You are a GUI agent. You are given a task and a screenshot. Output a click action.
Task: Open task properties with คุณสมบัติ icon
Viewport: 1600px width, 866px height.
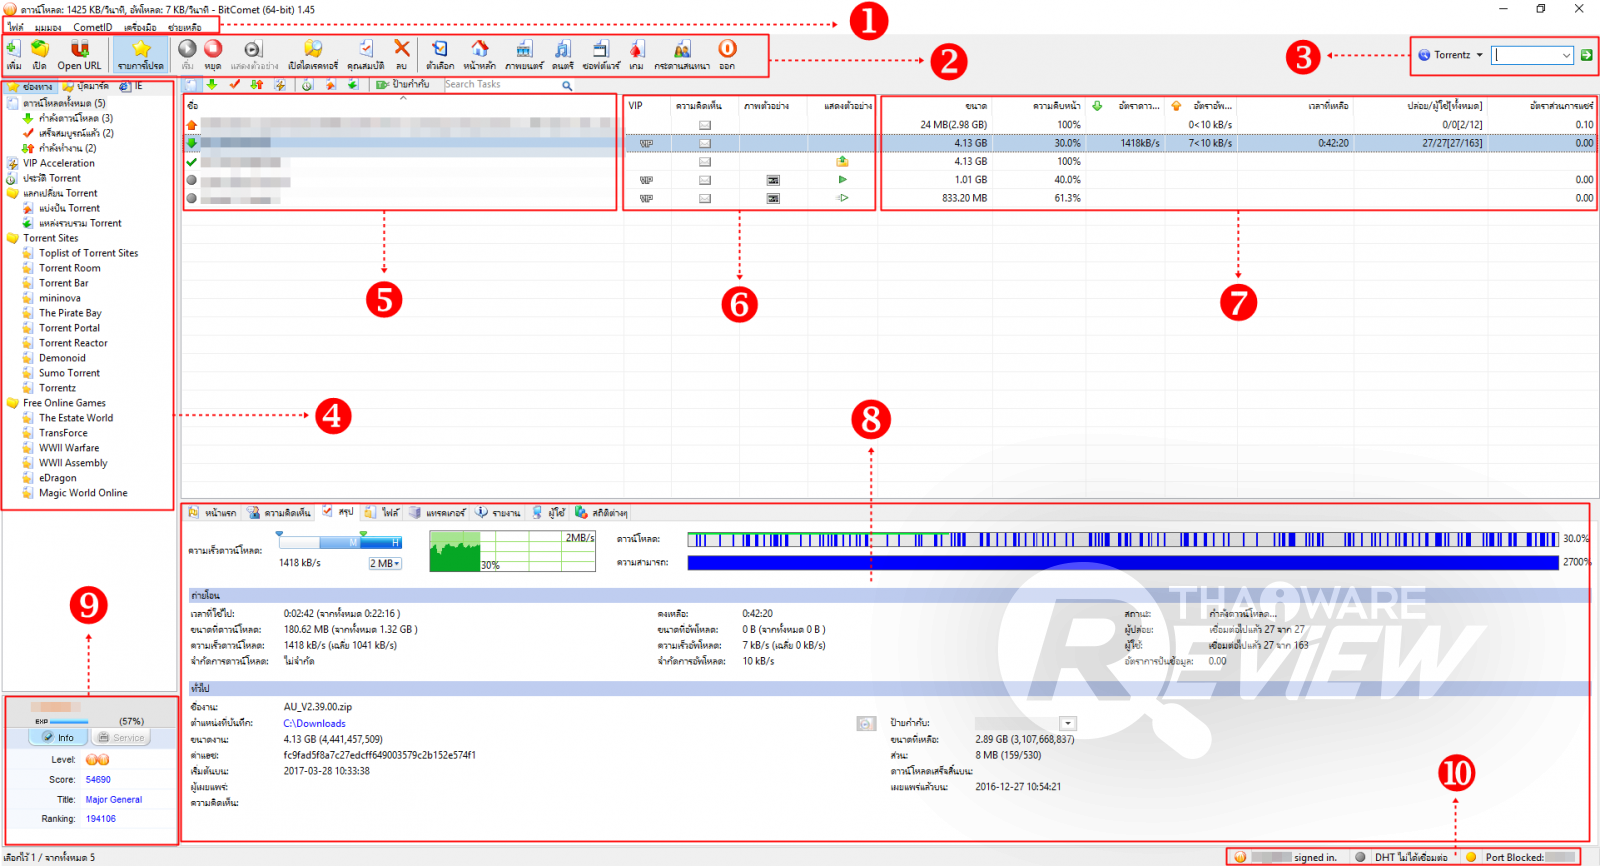pyautogui.click(x=366, y=54)
